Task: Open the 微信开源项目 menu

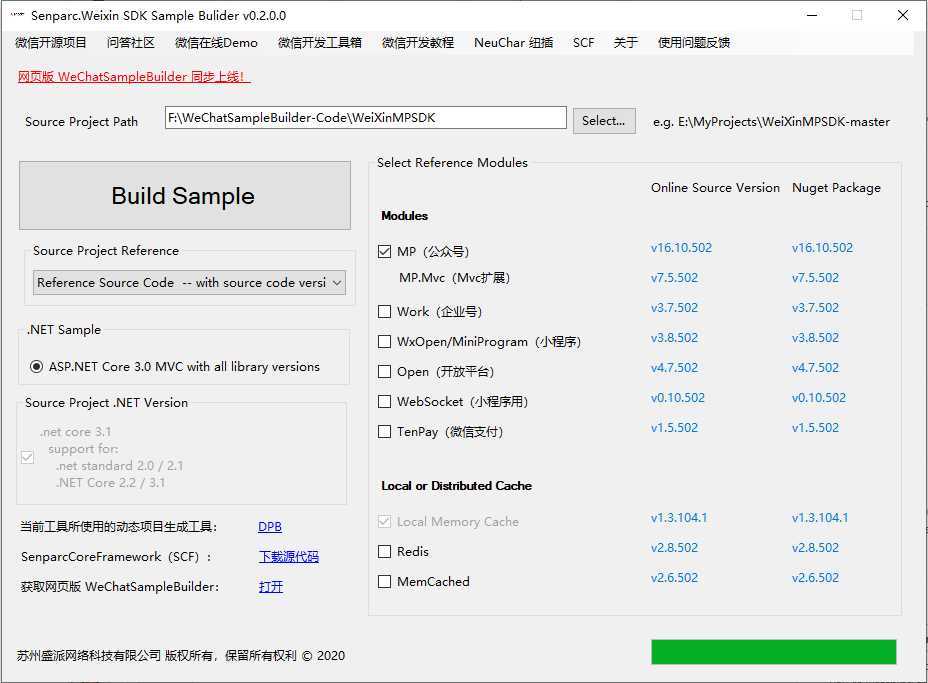Action: (x=51, y=43)
